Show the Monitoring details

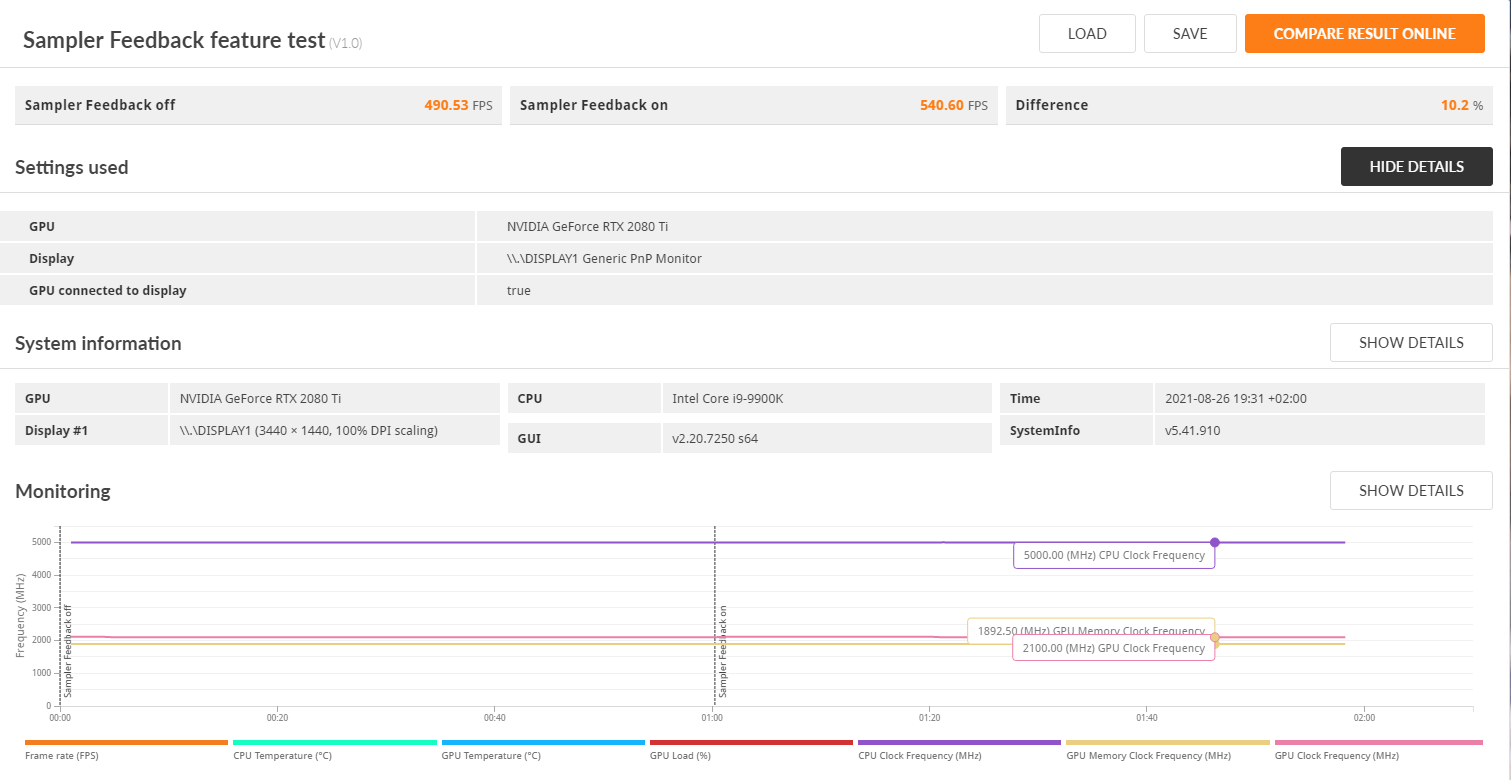click(1411, 490)
